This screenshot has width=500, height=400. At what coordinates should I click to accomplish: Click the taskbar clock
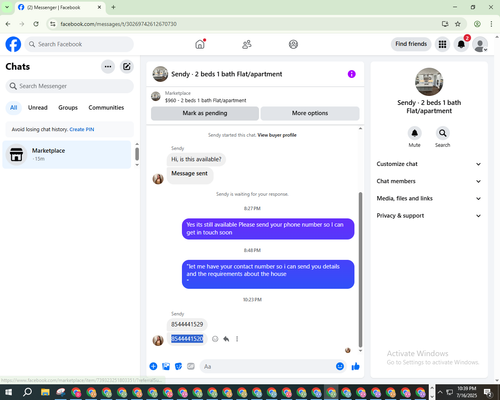467,392
